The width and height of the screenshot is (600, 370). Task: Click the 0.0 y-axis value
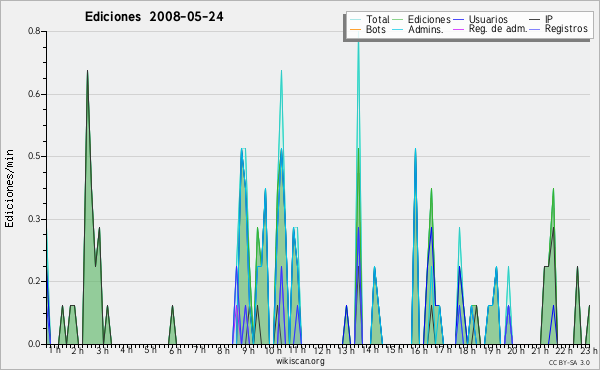(34, 344)
